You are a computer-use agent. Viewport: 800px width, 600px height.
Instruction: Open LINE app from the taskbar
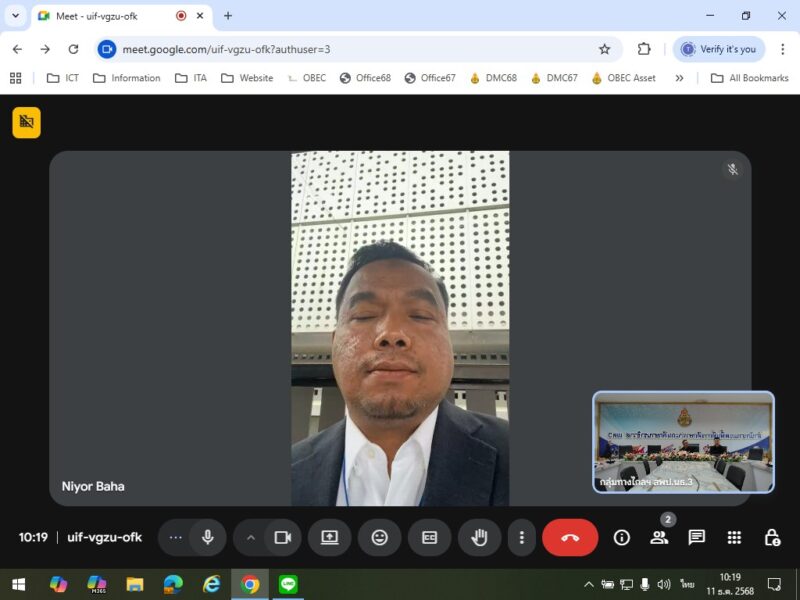tap(289, 584)
